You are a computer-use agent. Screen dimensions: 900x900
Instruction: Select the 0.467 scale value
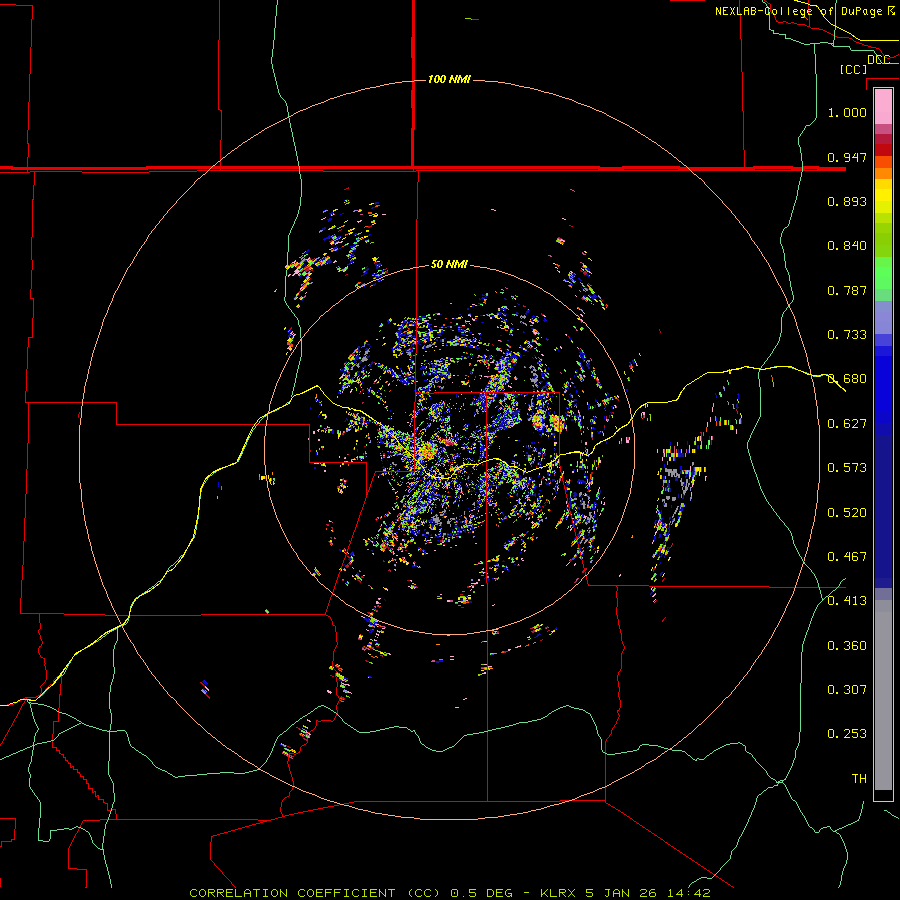coord(847,557)
